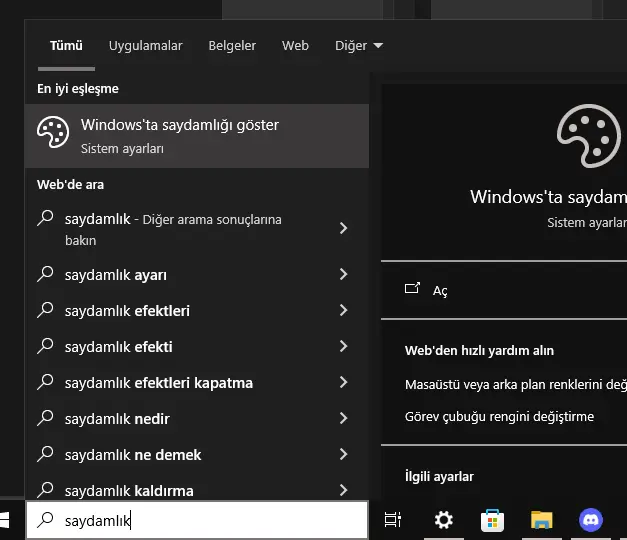627x540 pixels.
Task: Click palette icon beside best match result
Action: click(x=53, y=132)
